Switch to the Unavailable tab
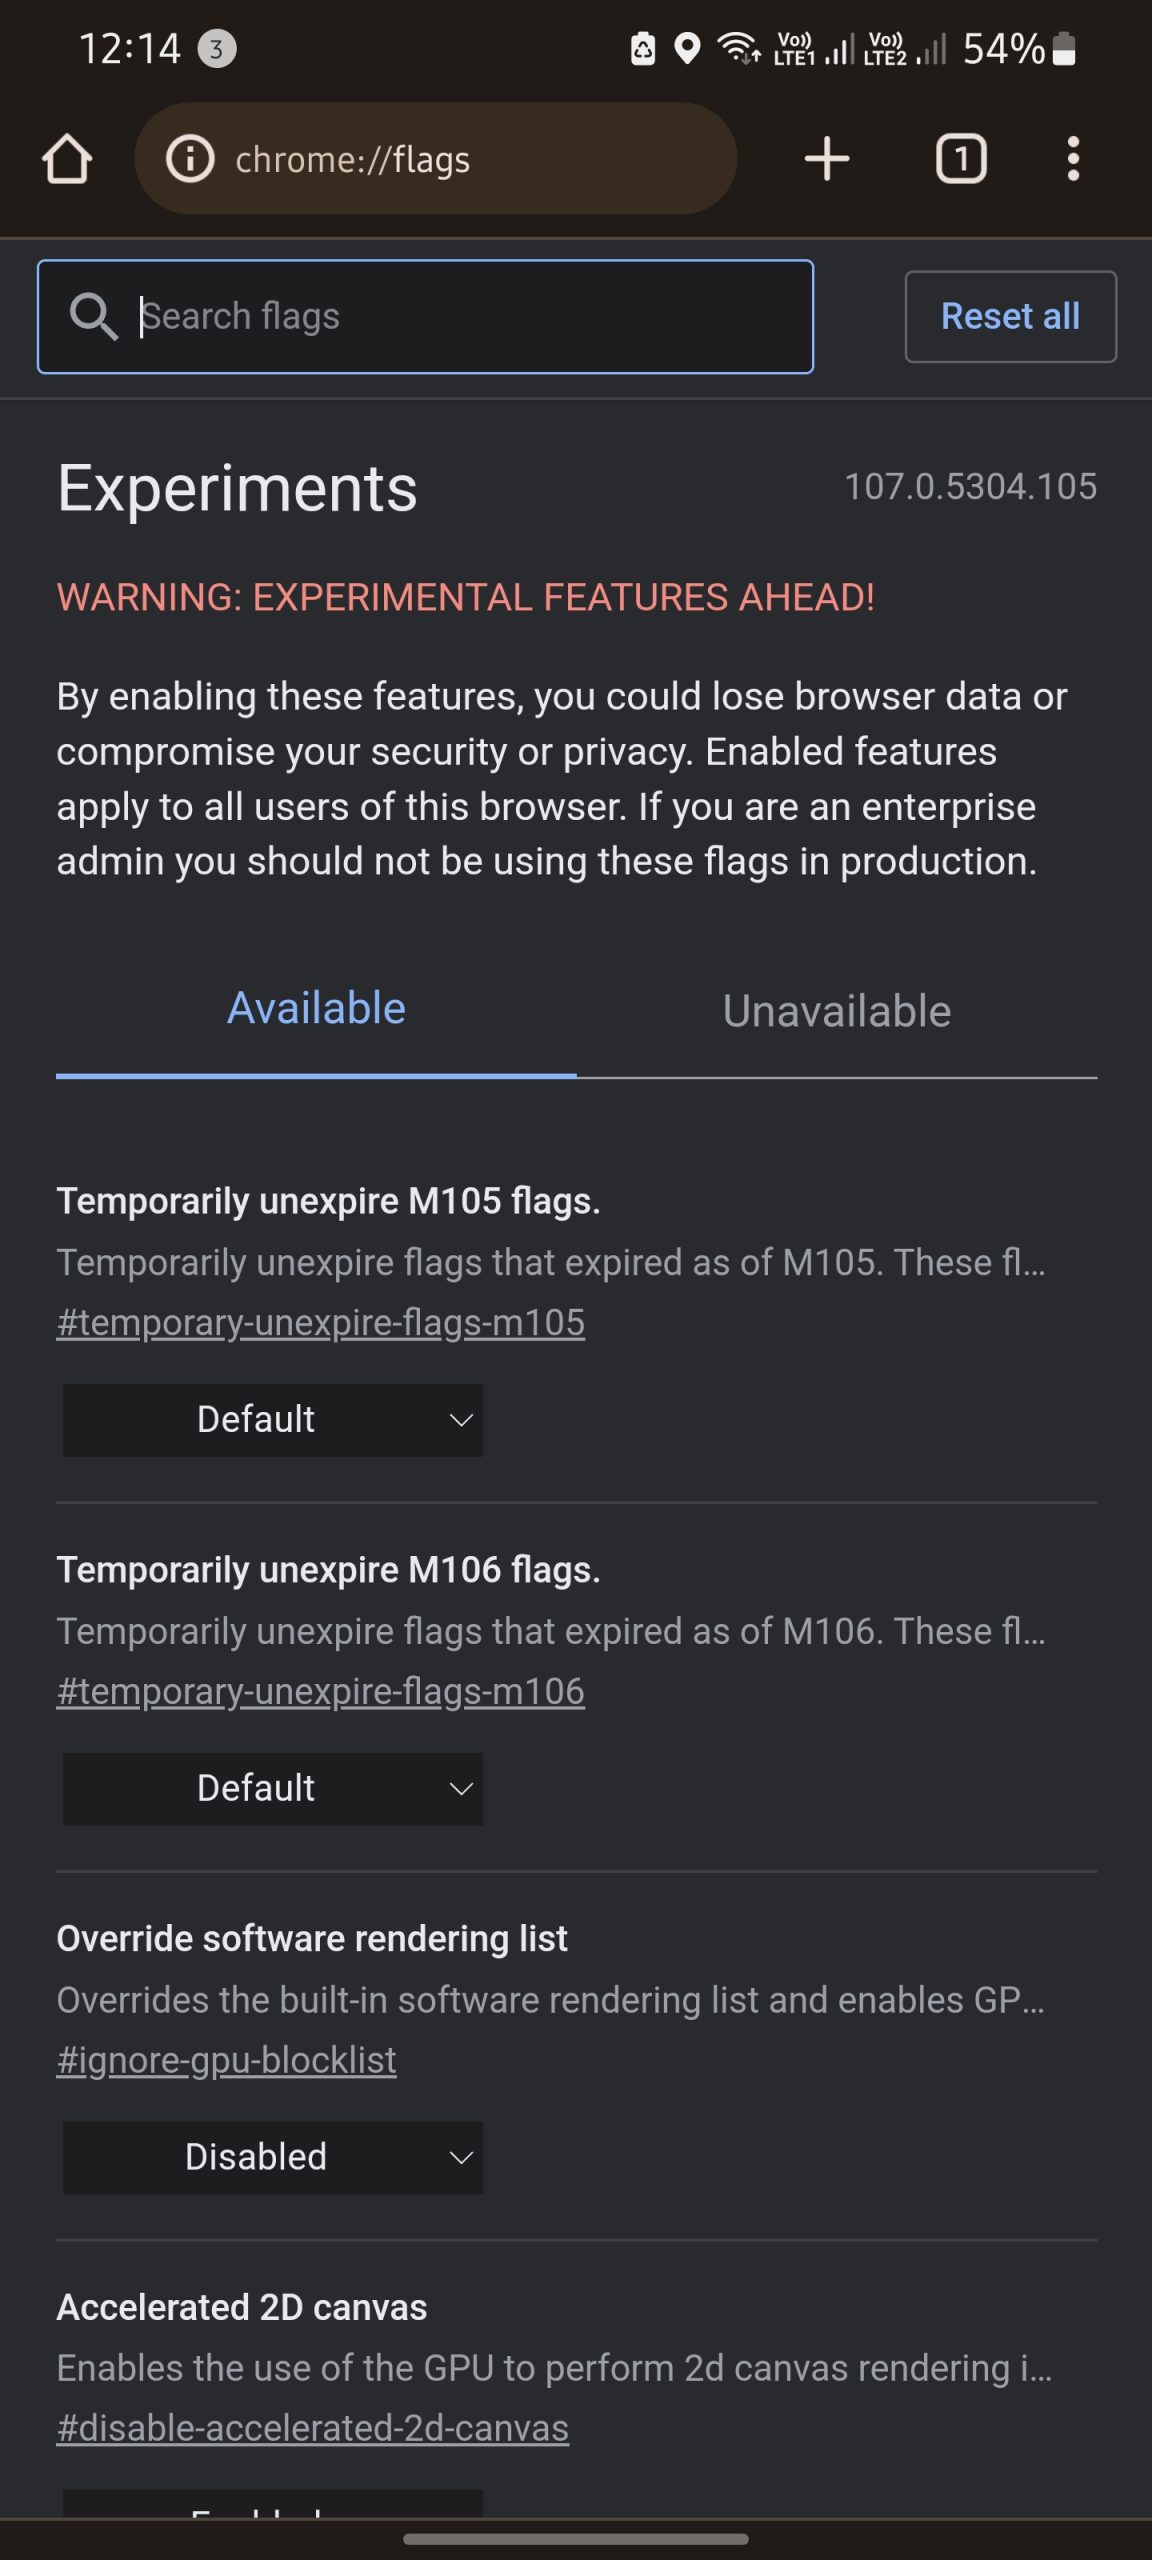The height and width of the screenshot is (2560, 1152). [x=836, y=1012]
